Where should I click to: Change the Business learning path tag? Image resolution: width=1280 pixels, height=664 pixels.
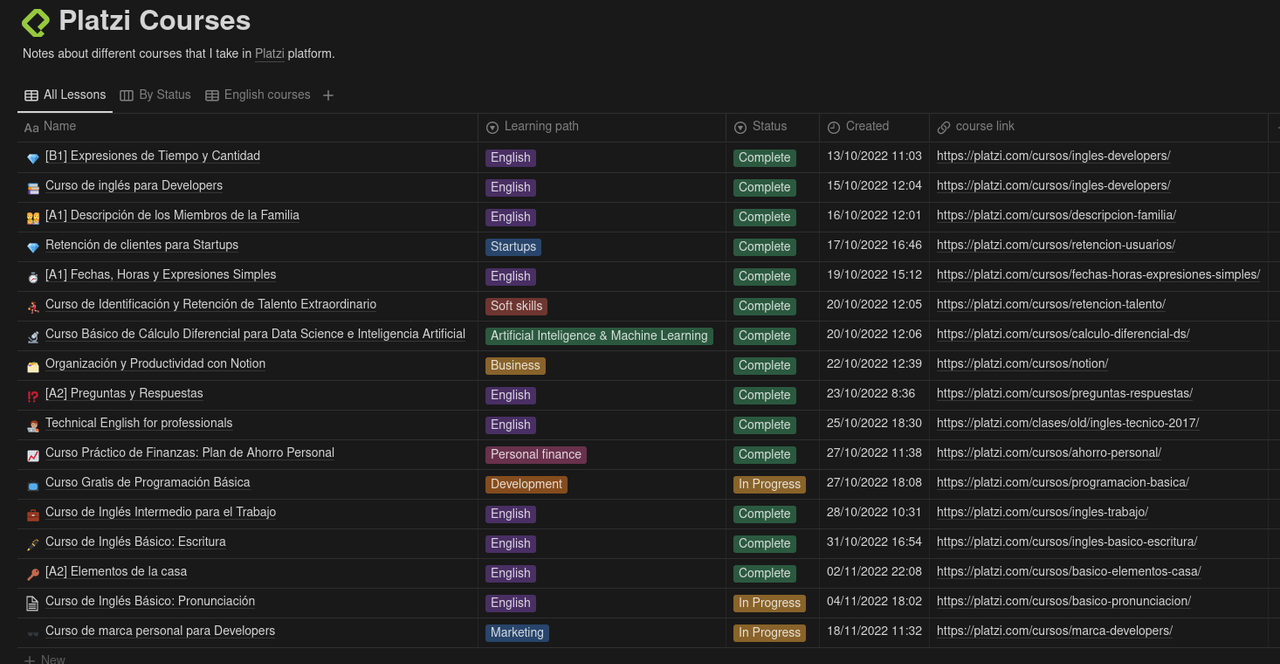515,366
